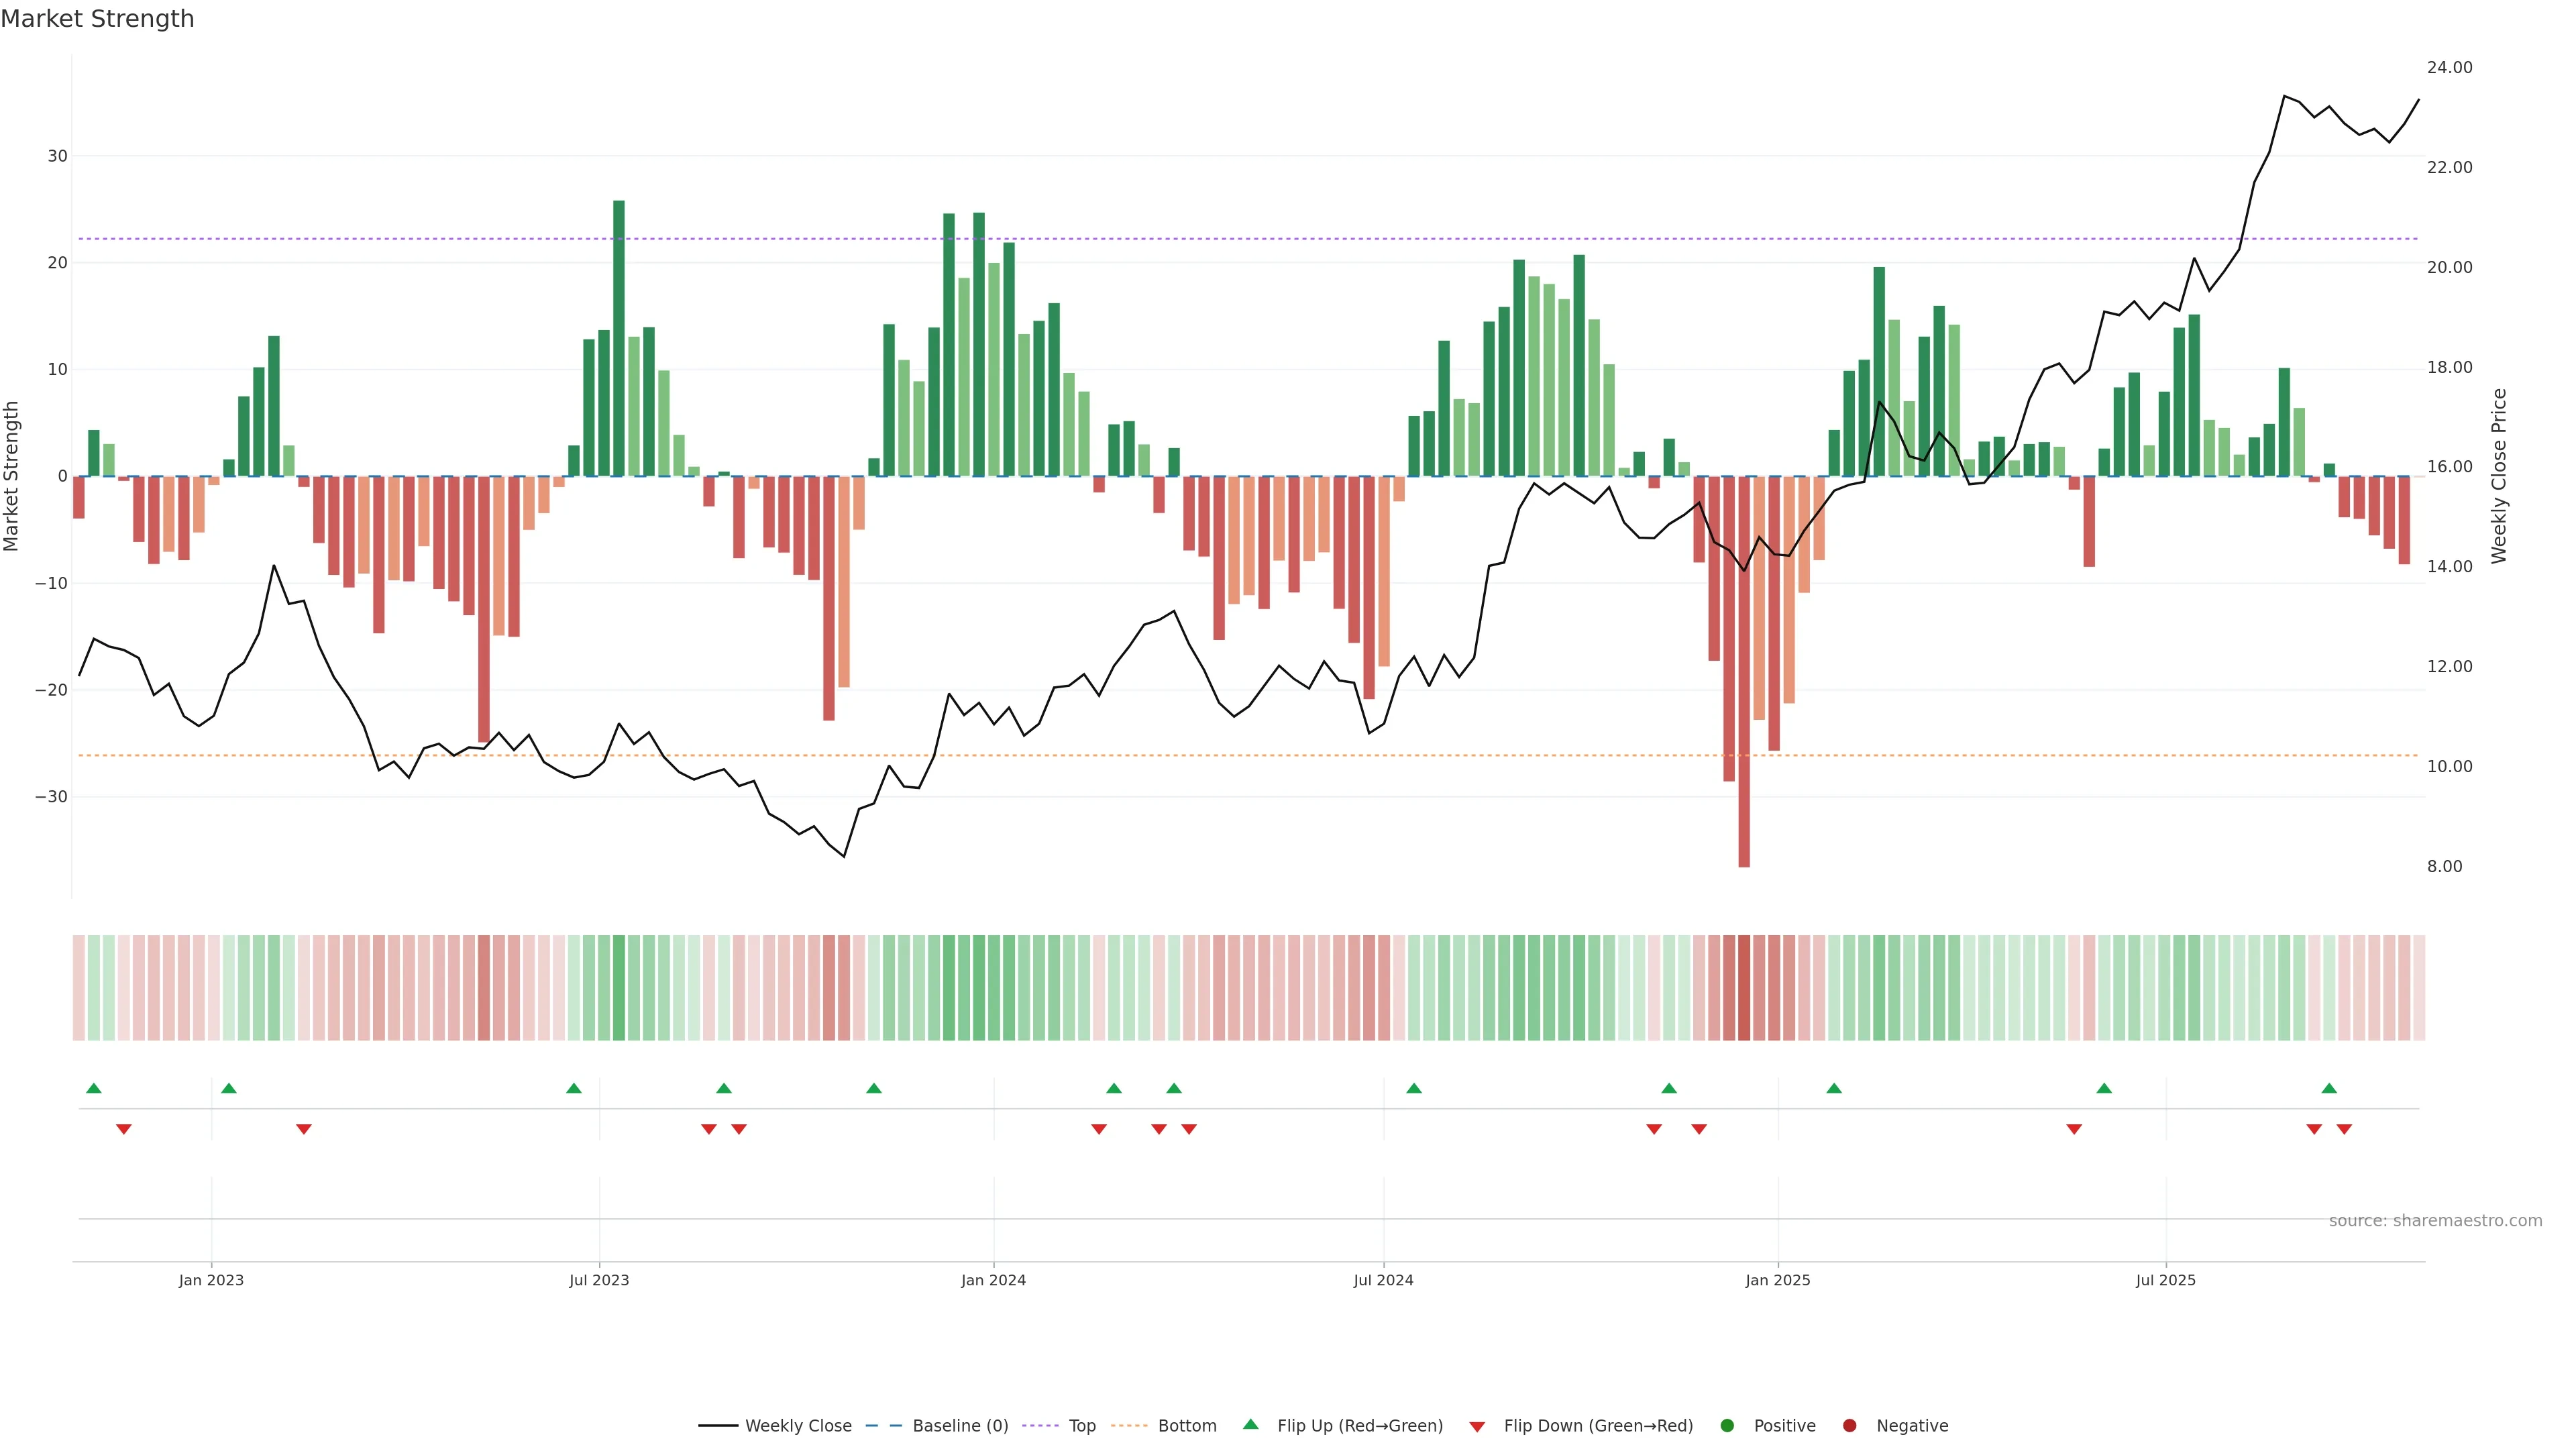This screenshot has width=2576, height=1449.
Task: Click the darkest red cell in the heatmap strip
Action: 1744,987
